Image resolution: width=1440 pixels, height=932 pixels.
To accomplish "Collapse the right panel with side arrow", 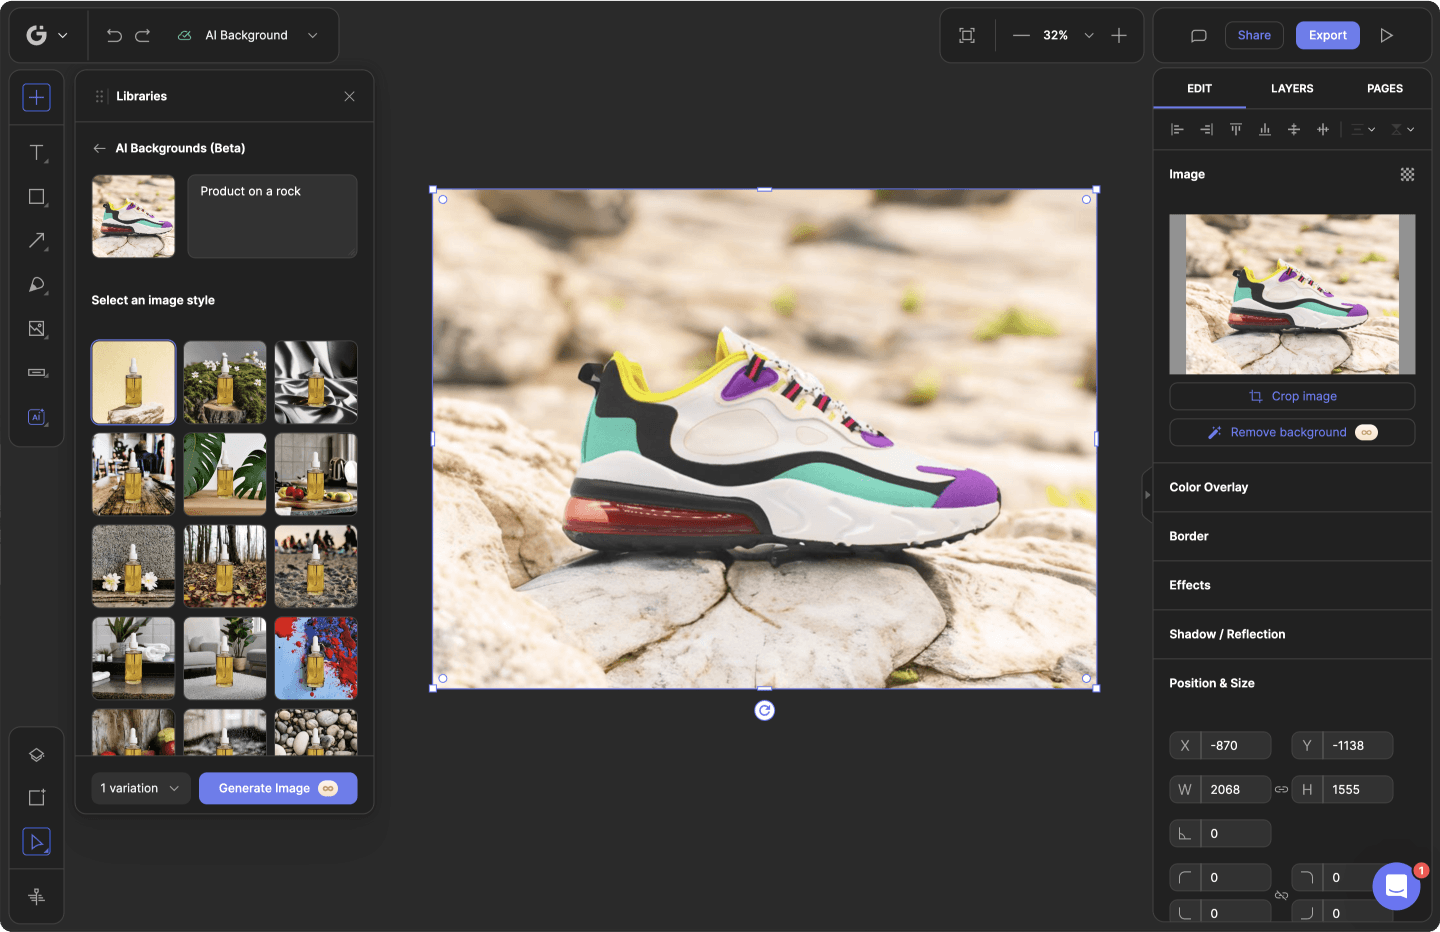I will 1147,494.
